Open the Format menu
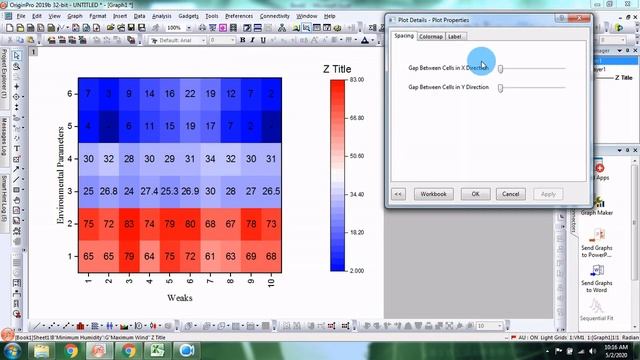 tap(98, 16)
